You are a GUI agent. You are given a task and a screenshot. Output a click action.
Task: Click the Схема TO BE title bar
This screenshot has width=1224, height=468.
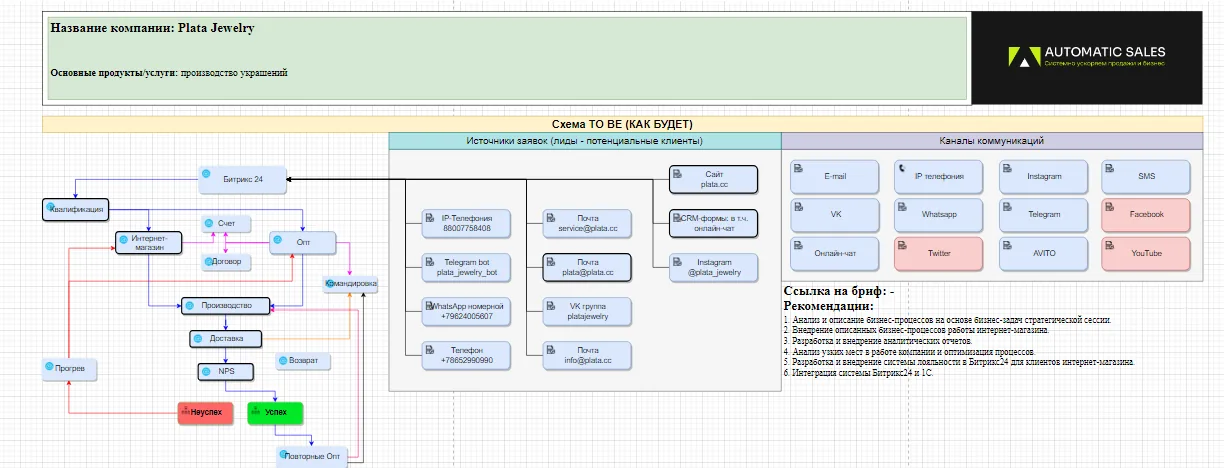622,124
